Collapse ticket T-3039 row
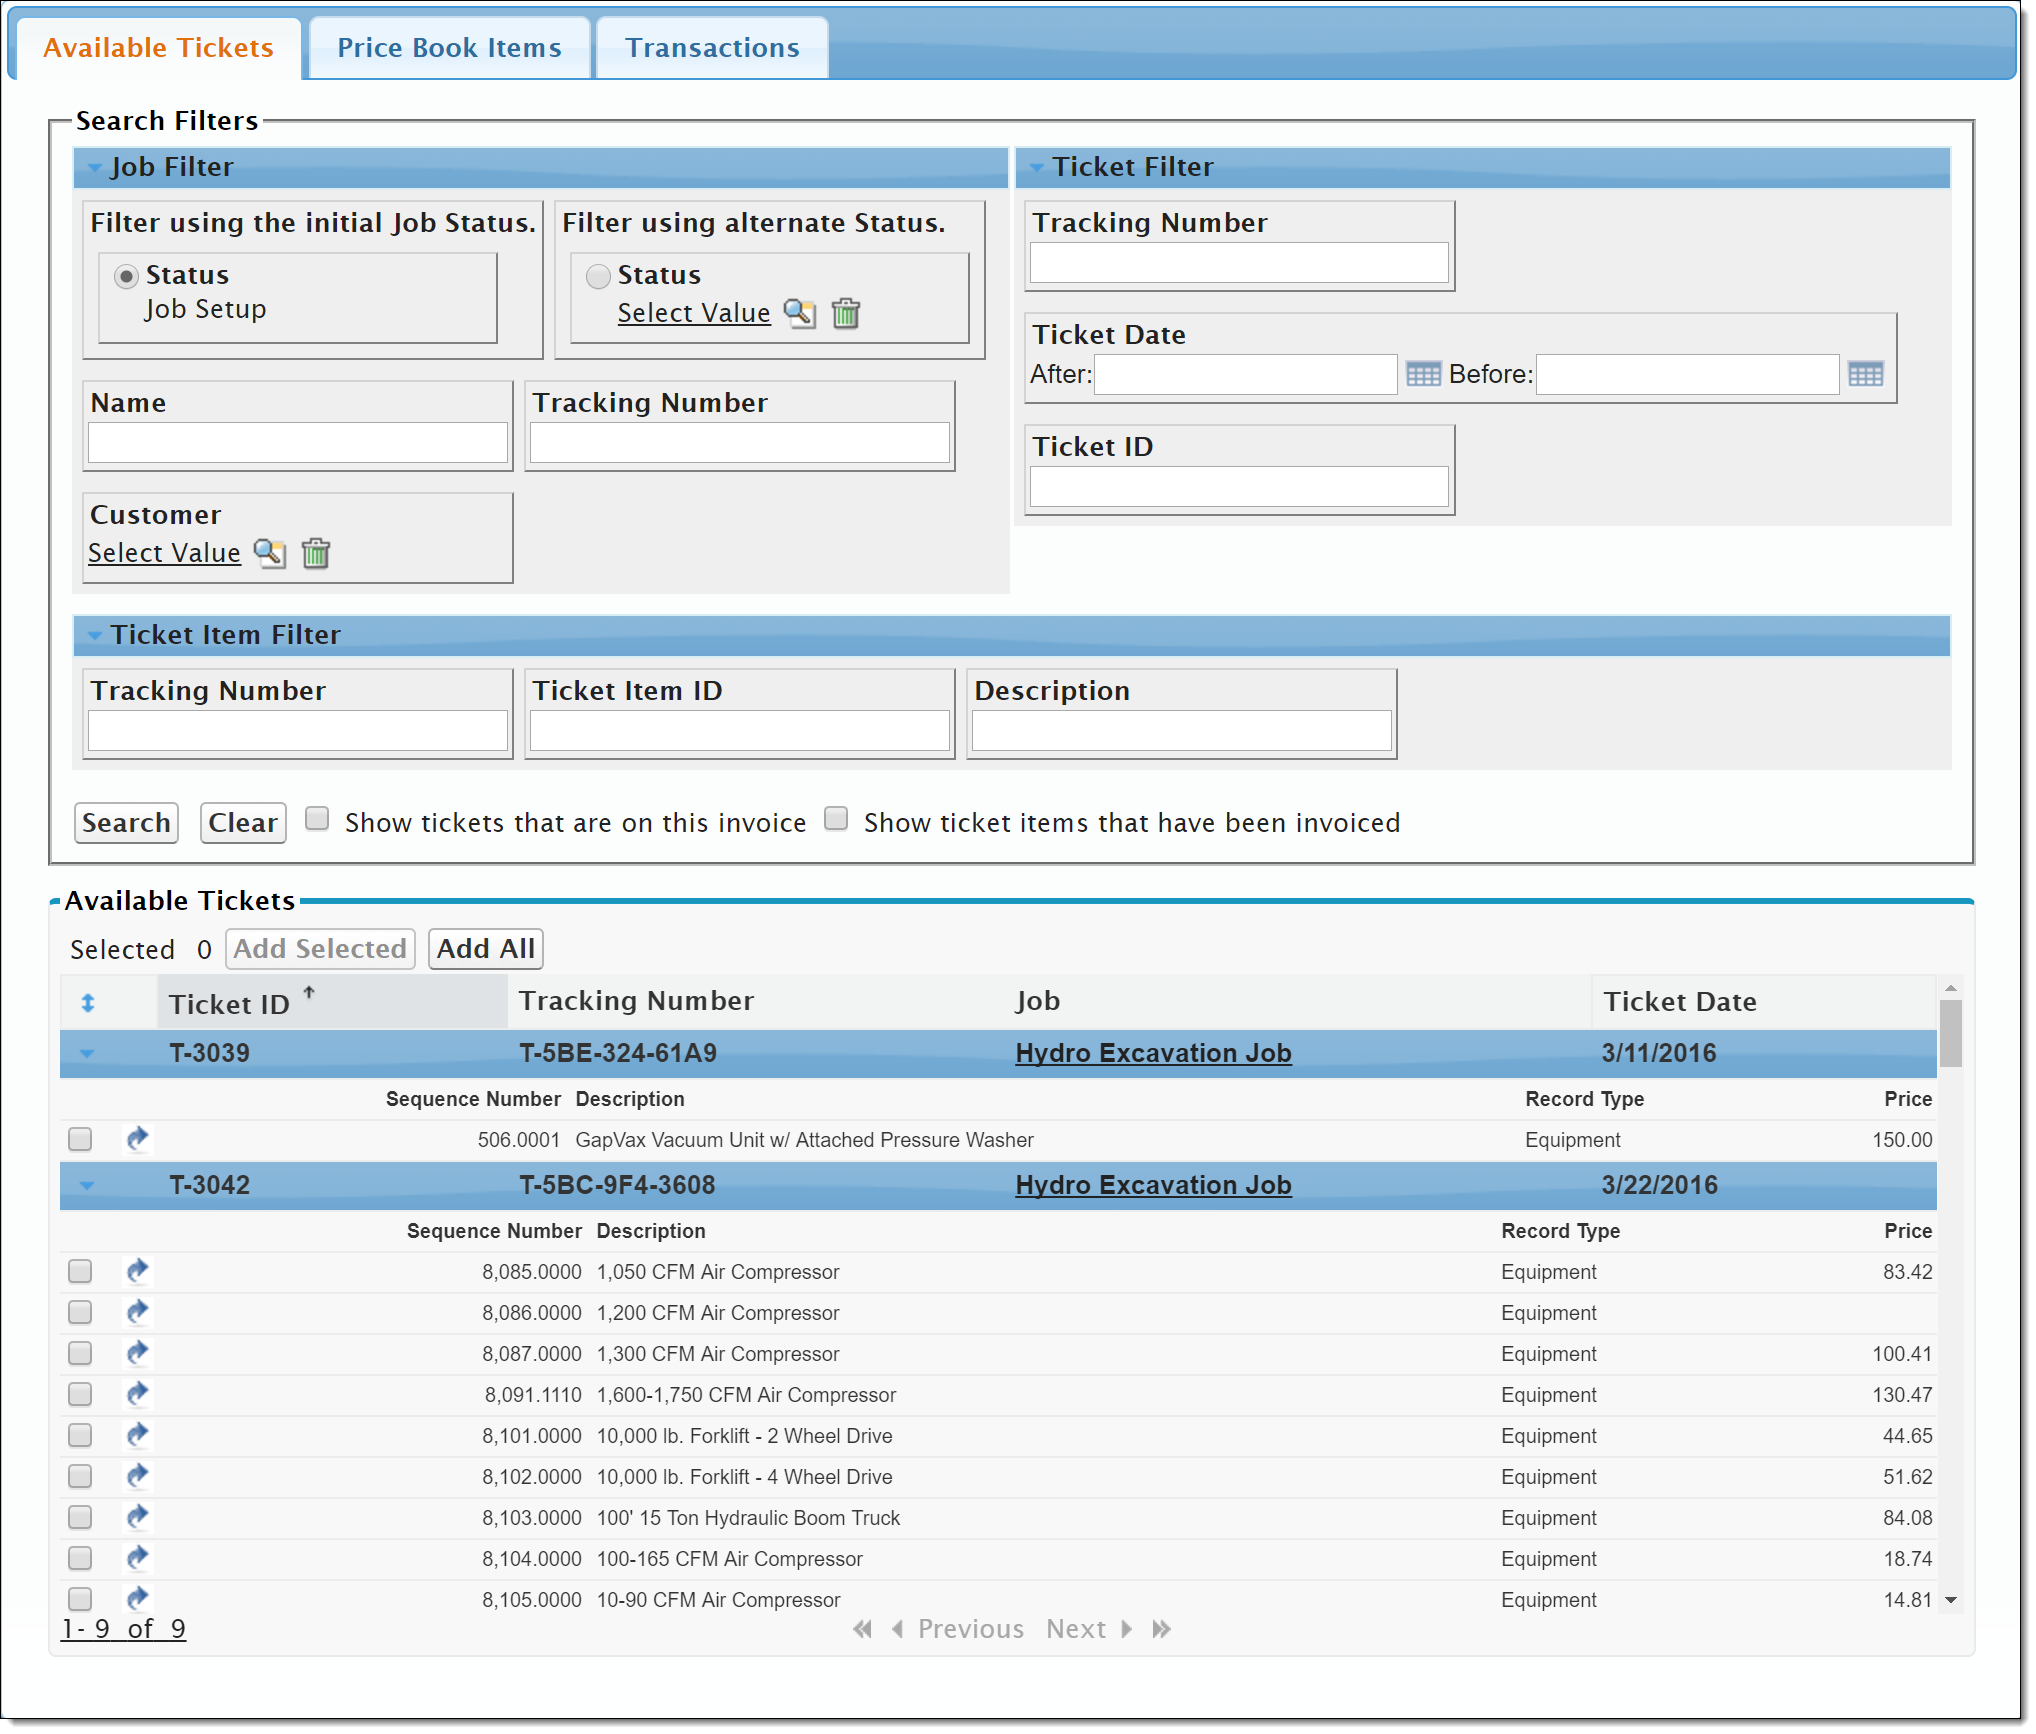This screenshot has height=1734, width=2036. (87, 1054)
